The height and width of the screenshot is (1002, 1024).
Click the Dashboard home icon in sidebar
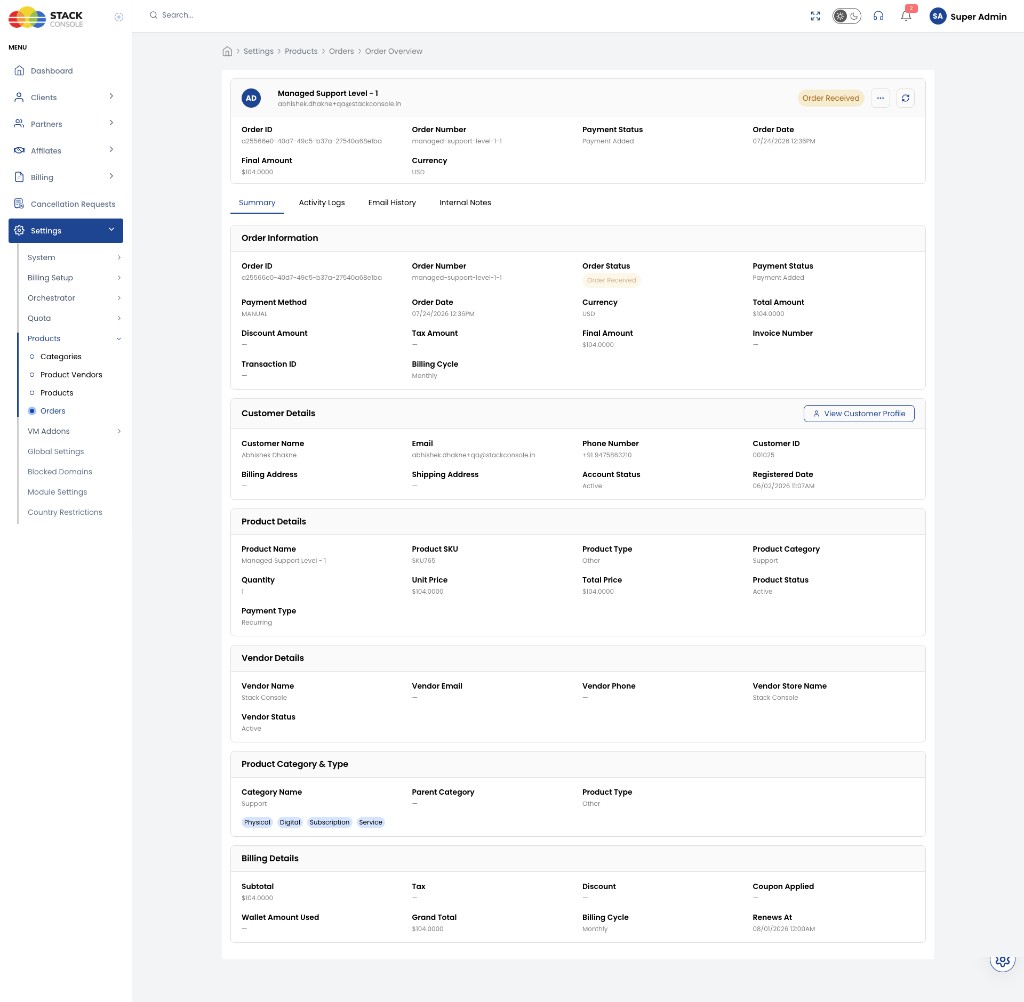click(x=19, y=71)
